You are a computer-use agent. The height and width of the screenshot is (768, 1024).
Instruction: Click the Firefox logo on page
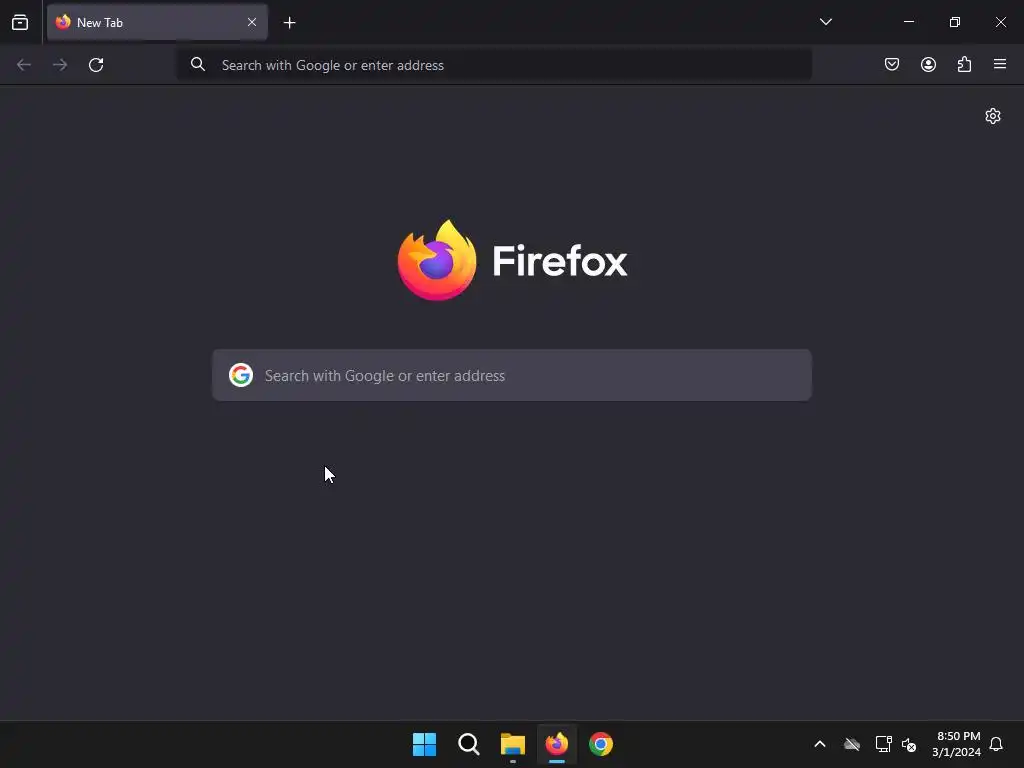[x=513, y=260]
